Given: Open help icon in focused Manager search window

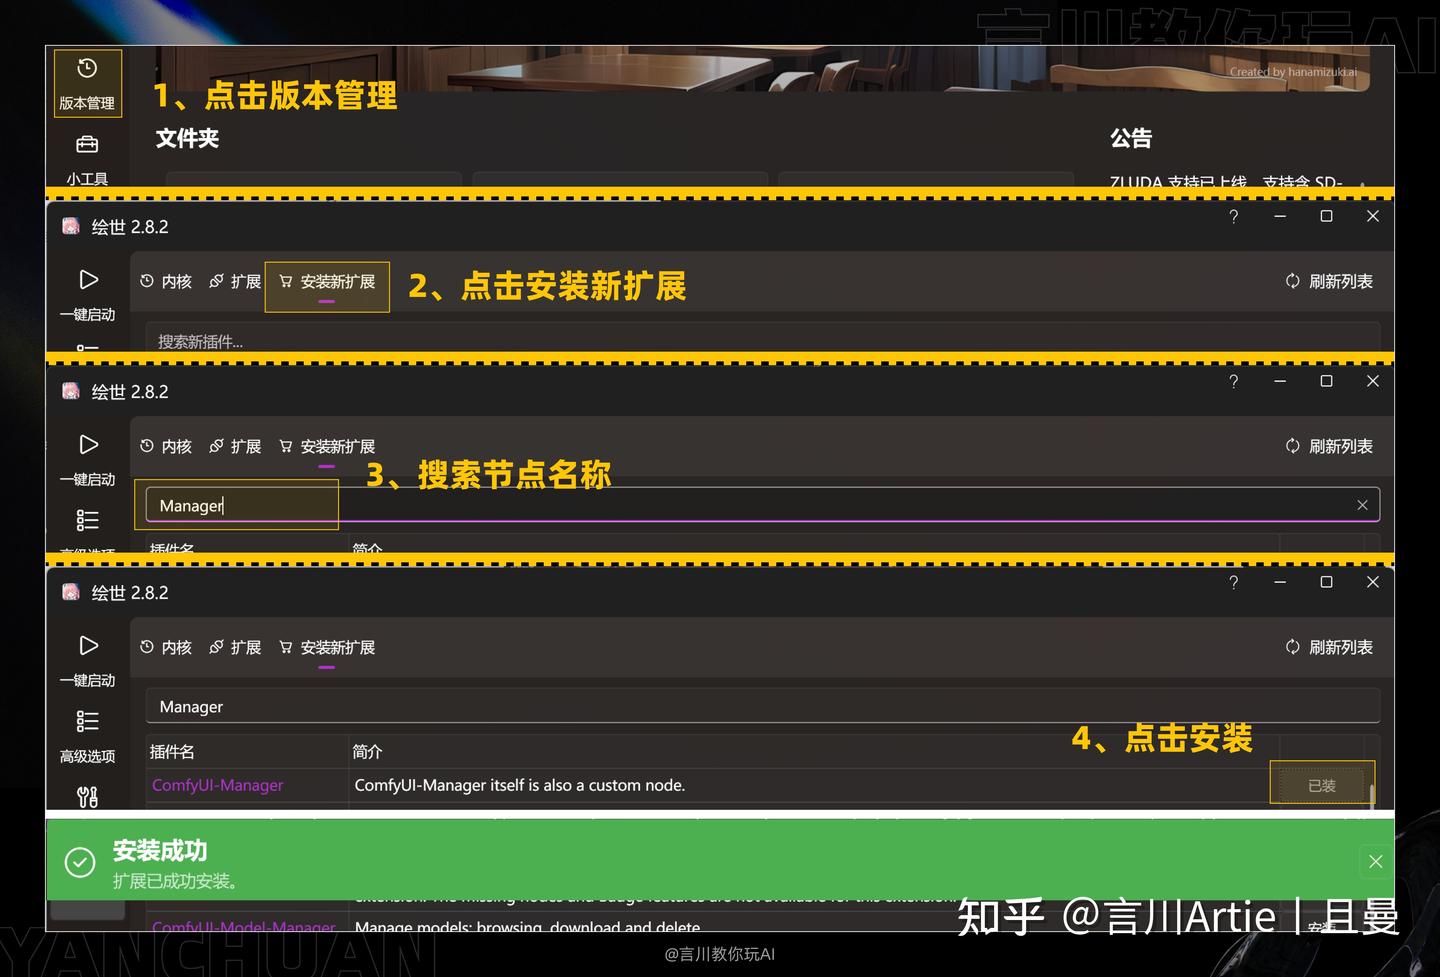Looking at the screenshot, I should pyautogui.click(x=1234, y=382).
